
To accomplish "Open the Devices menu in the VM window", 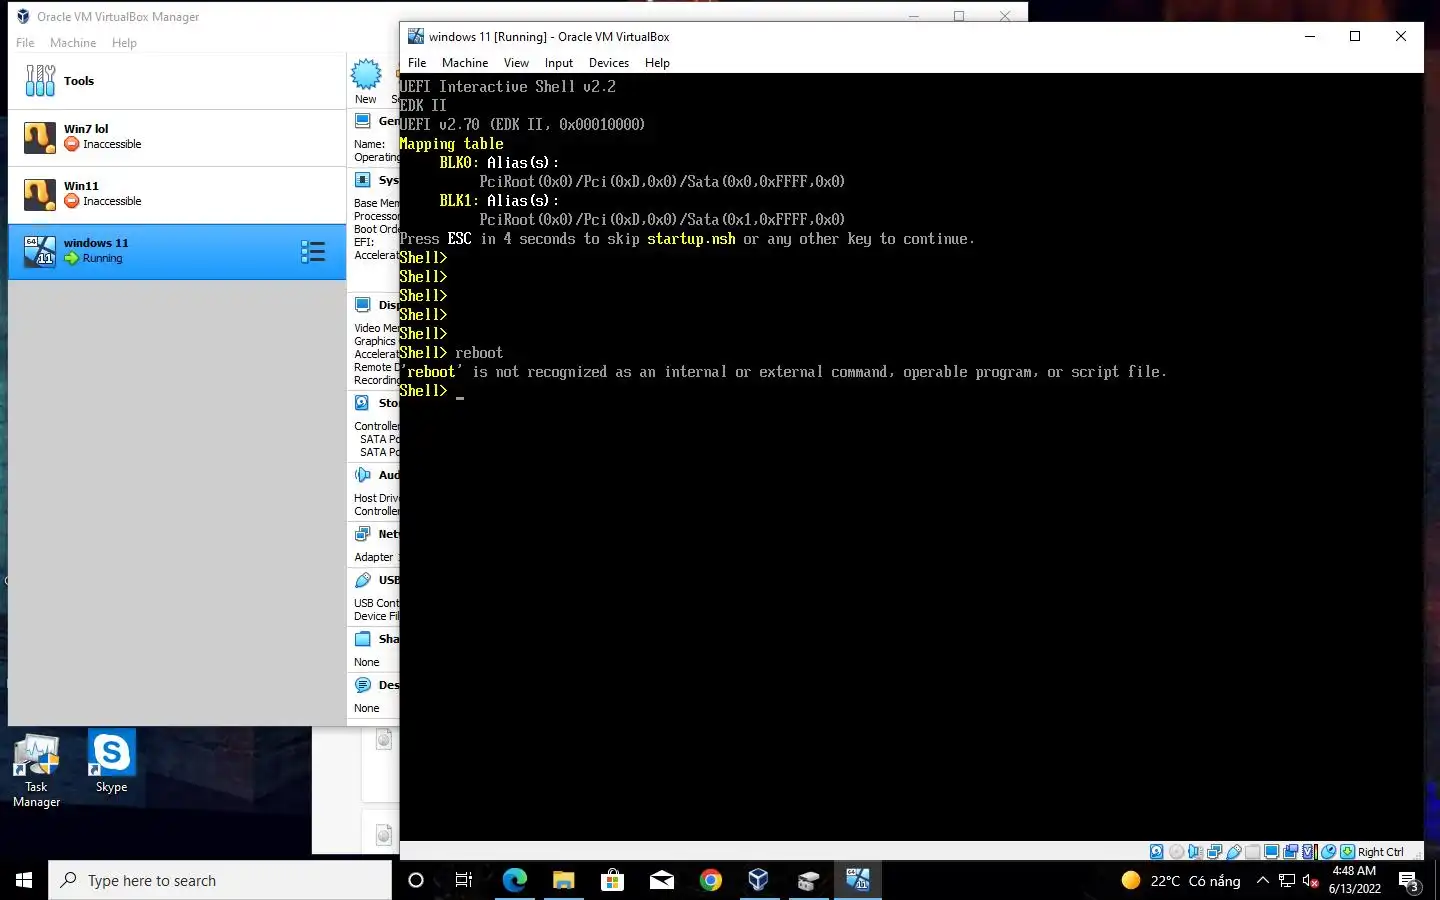I will click(609, 63).
